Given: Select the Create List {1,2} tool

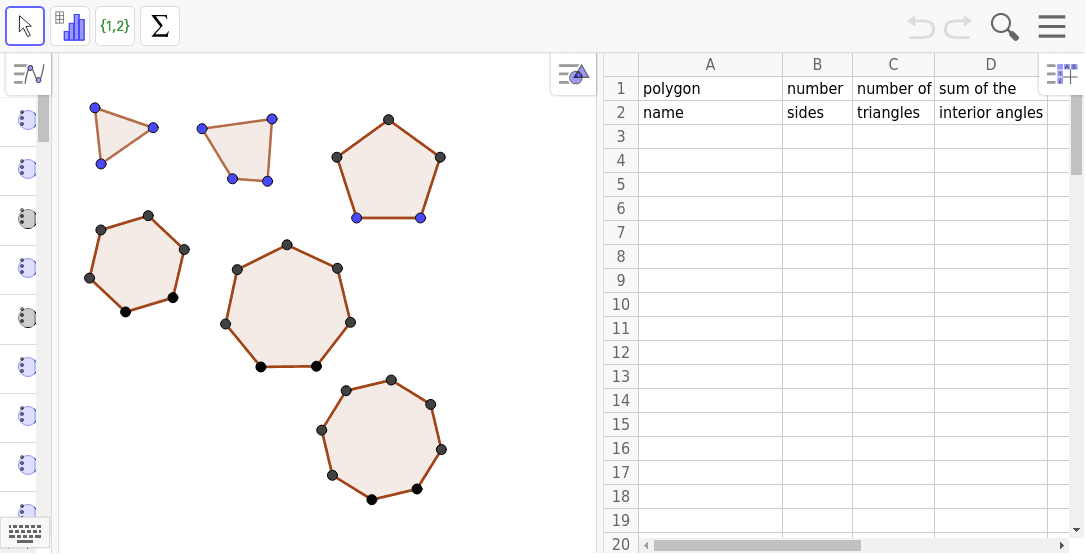Looking at the screenshot, I should pos(115,26).
